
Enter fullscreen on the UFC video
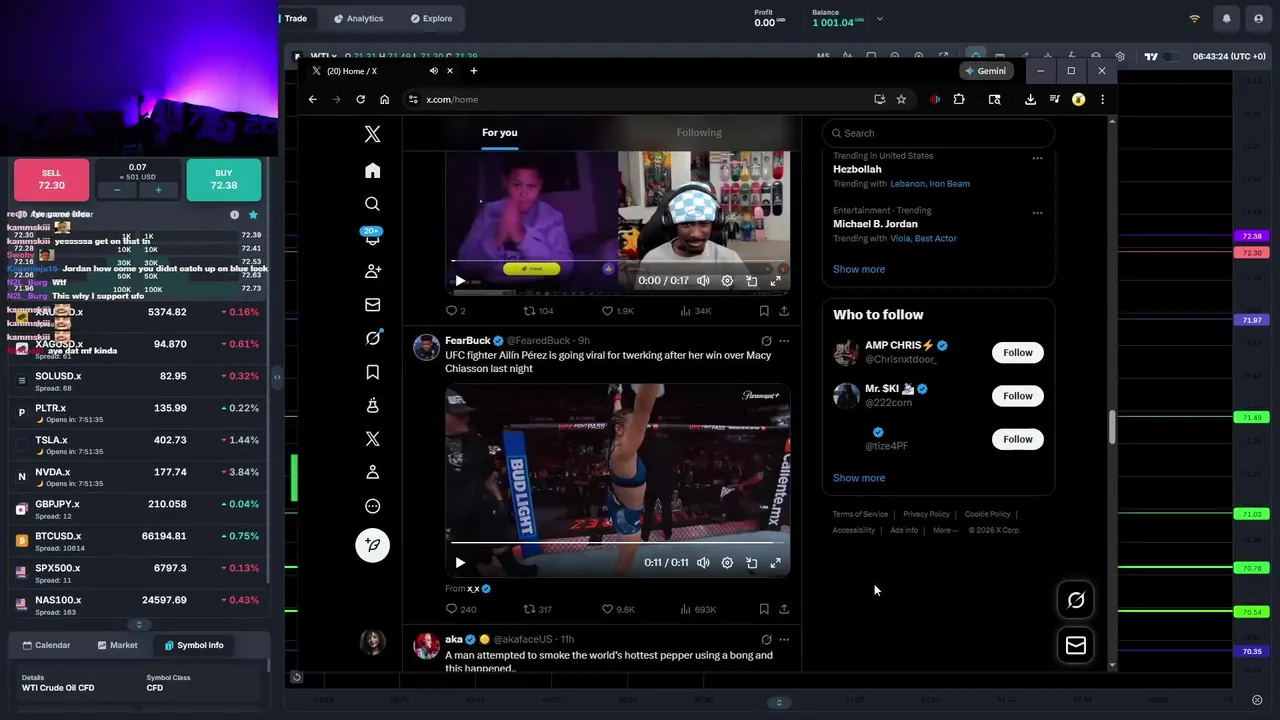tap(775, 563)
